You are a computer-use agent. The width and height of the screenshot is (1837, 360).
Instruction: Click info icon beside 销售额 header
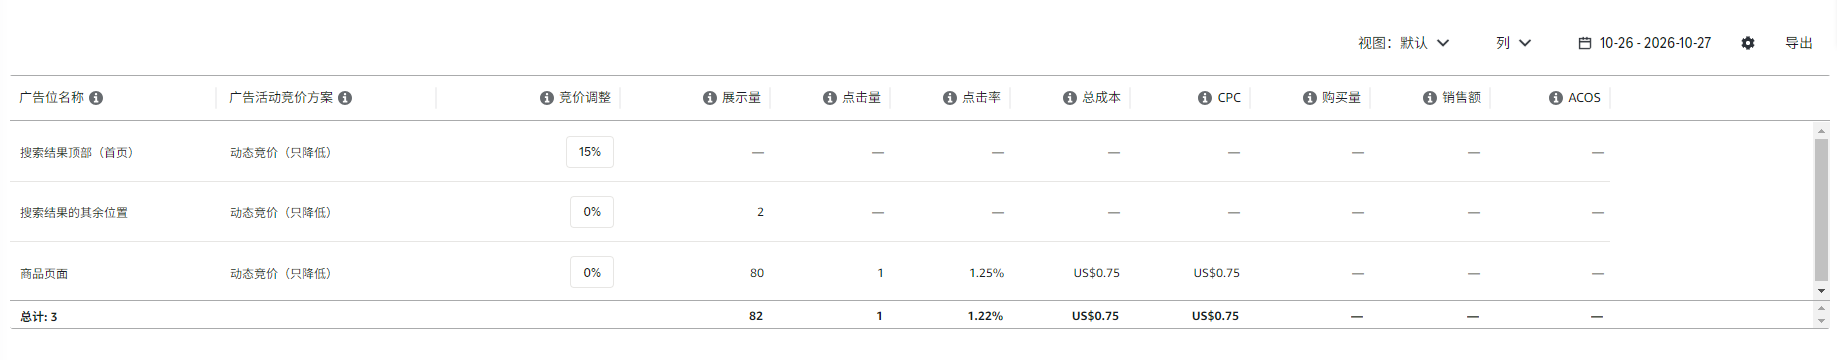[1430, 98]
